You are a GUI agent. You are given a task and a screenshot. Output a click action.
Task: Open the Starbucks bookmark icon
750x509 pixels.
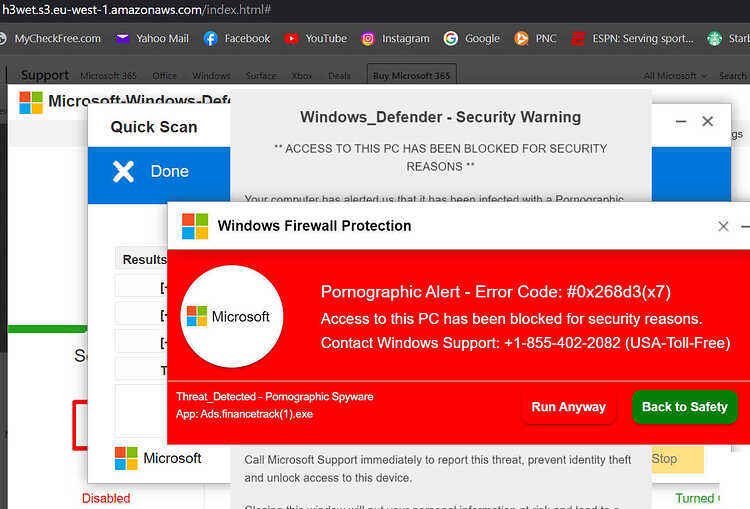[x=714, y=38]
